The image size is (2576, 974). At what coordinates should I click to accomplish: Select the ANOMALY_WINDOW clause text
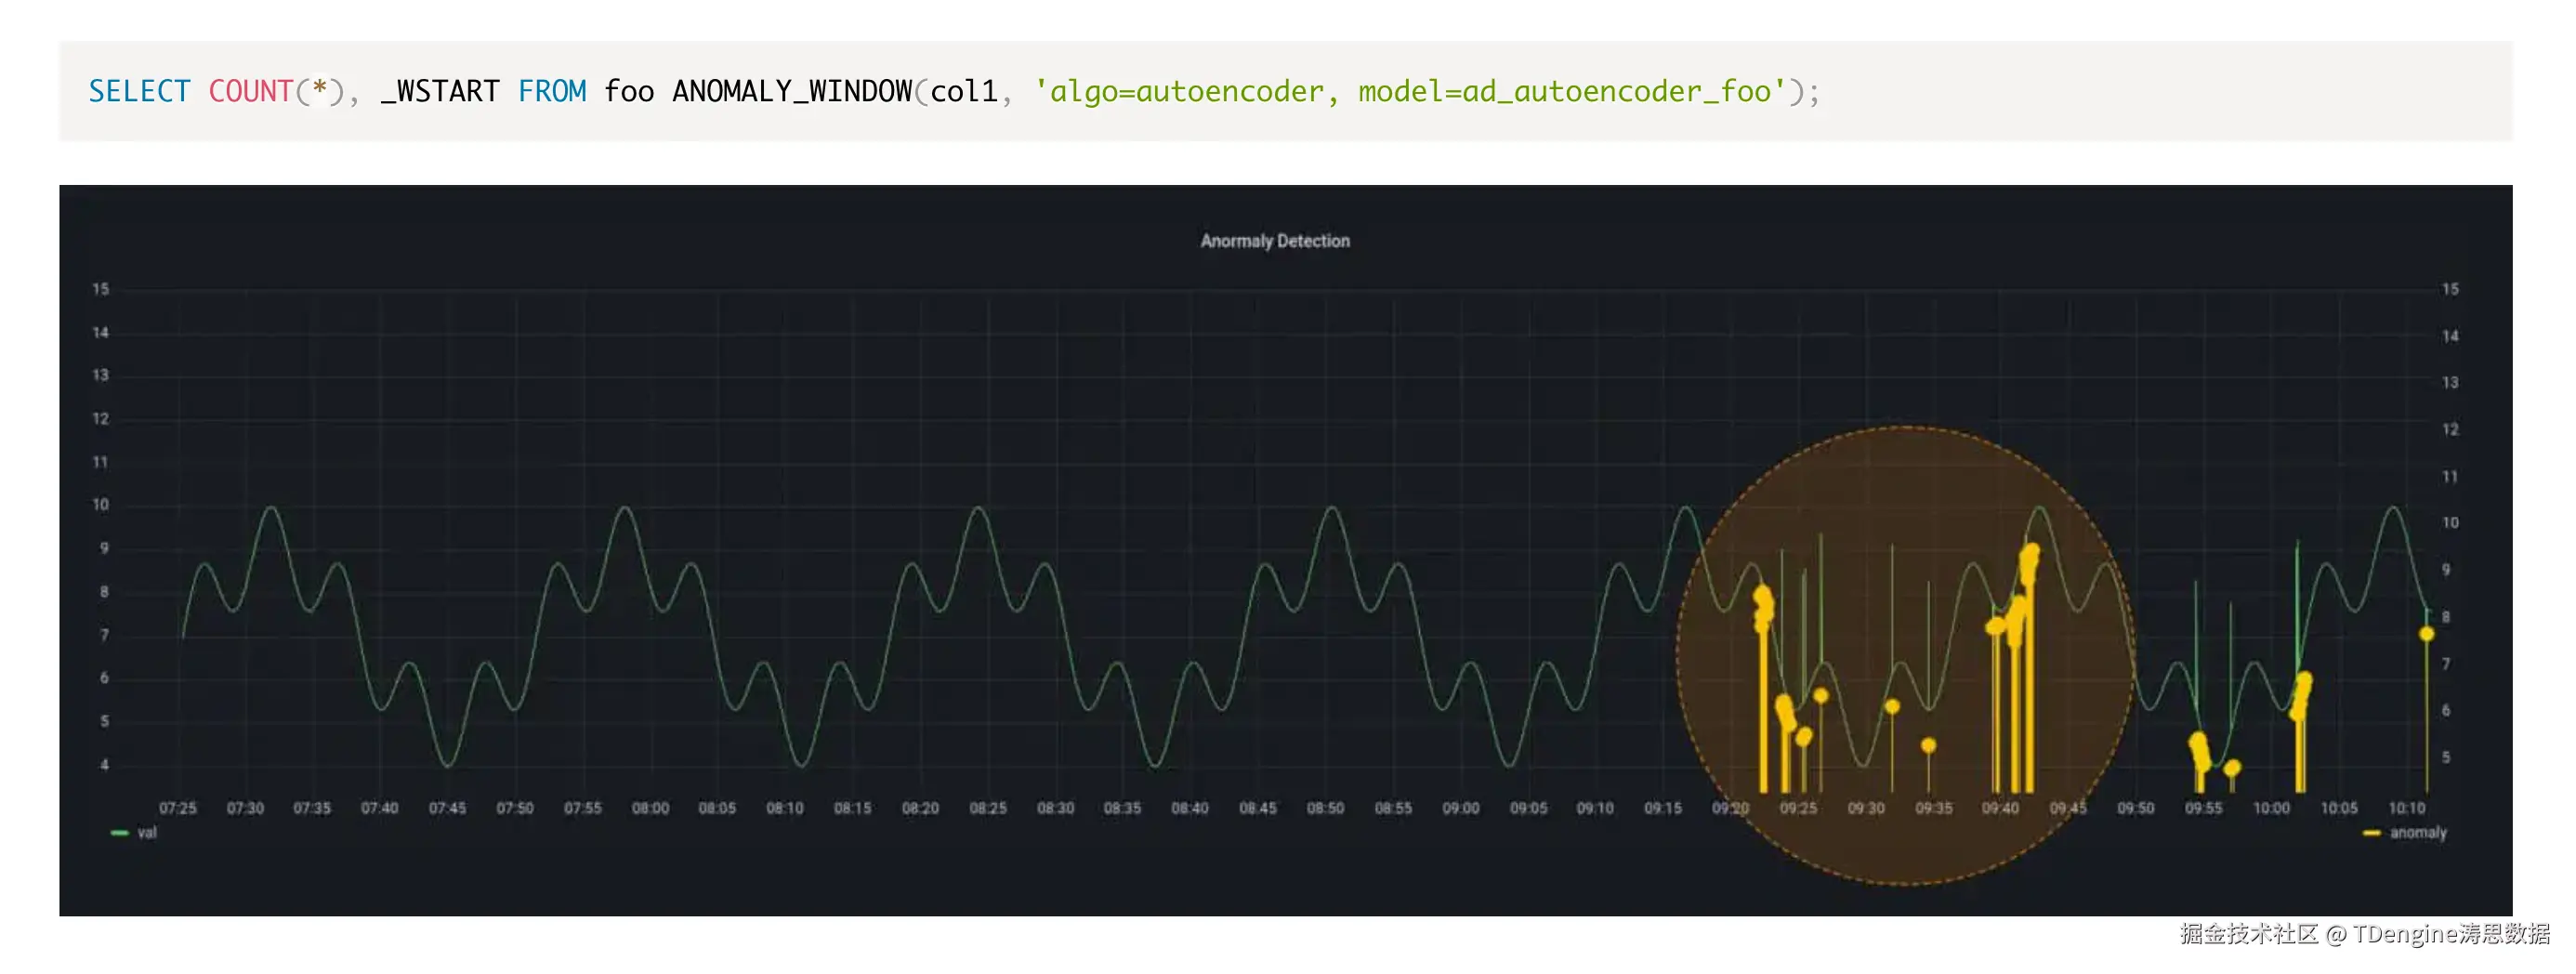pos(790,91)
